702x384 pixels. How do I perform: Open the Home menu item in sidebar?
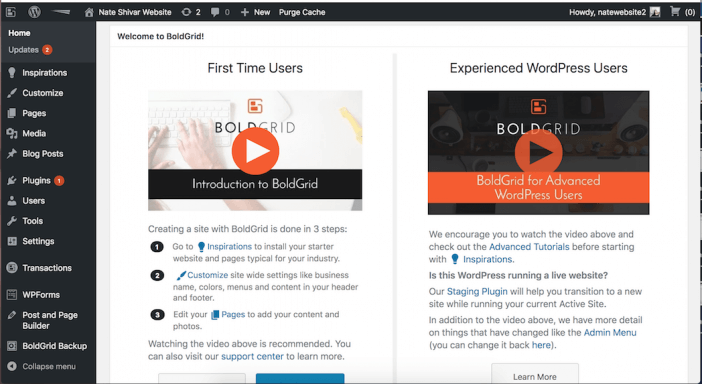(x=19, y=33)
